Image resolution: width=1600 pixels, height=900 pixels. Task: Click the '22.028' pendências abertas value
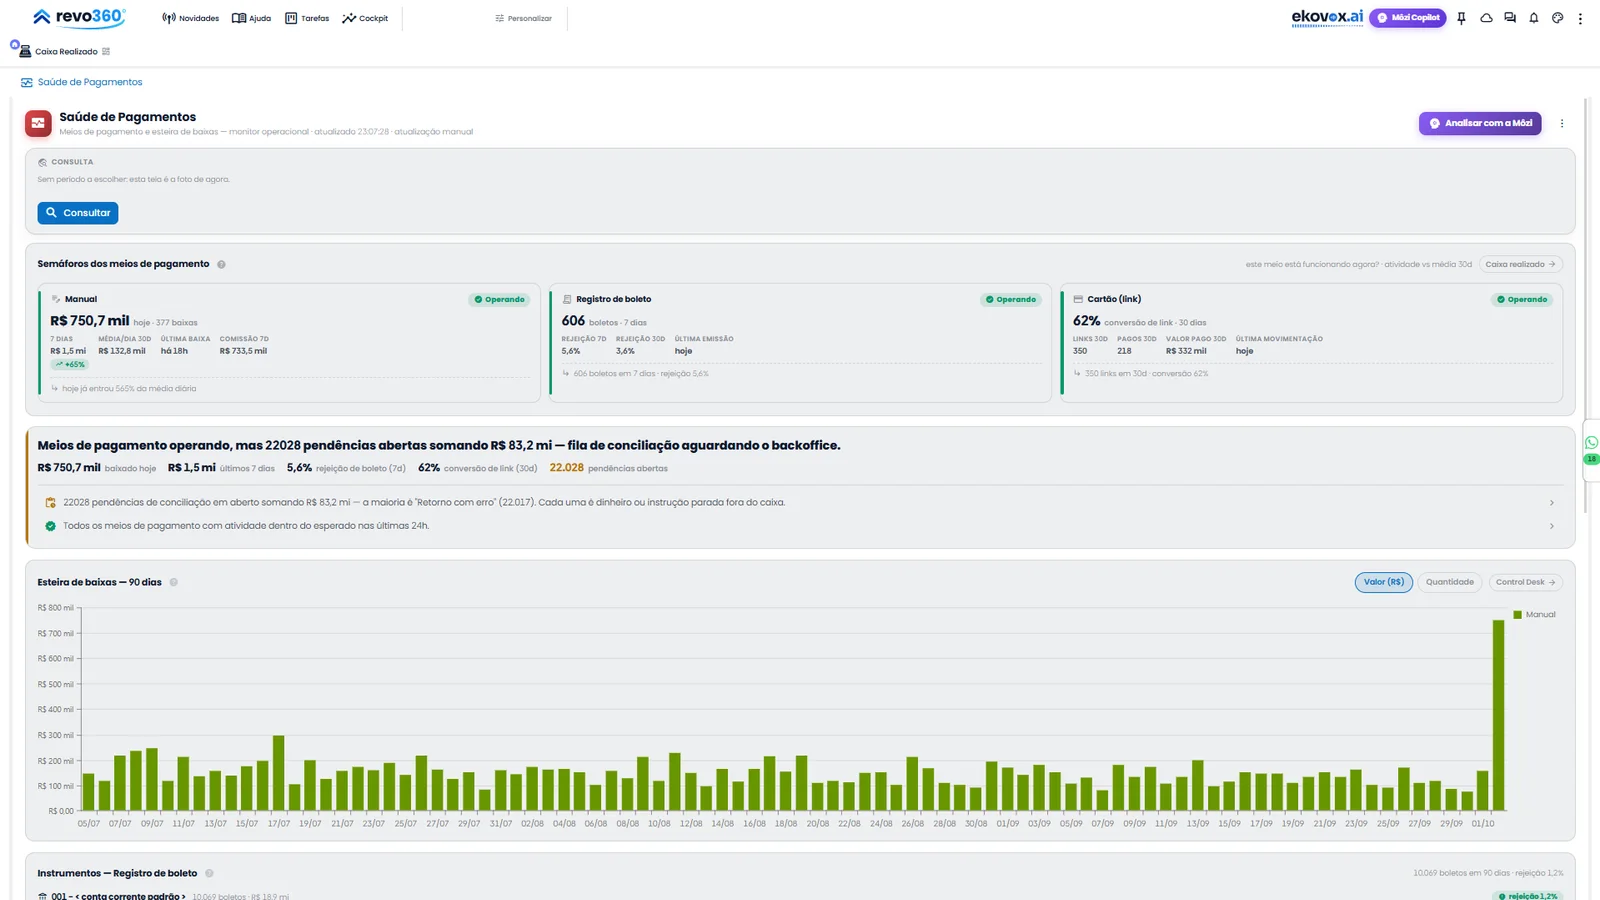(566, 468)
